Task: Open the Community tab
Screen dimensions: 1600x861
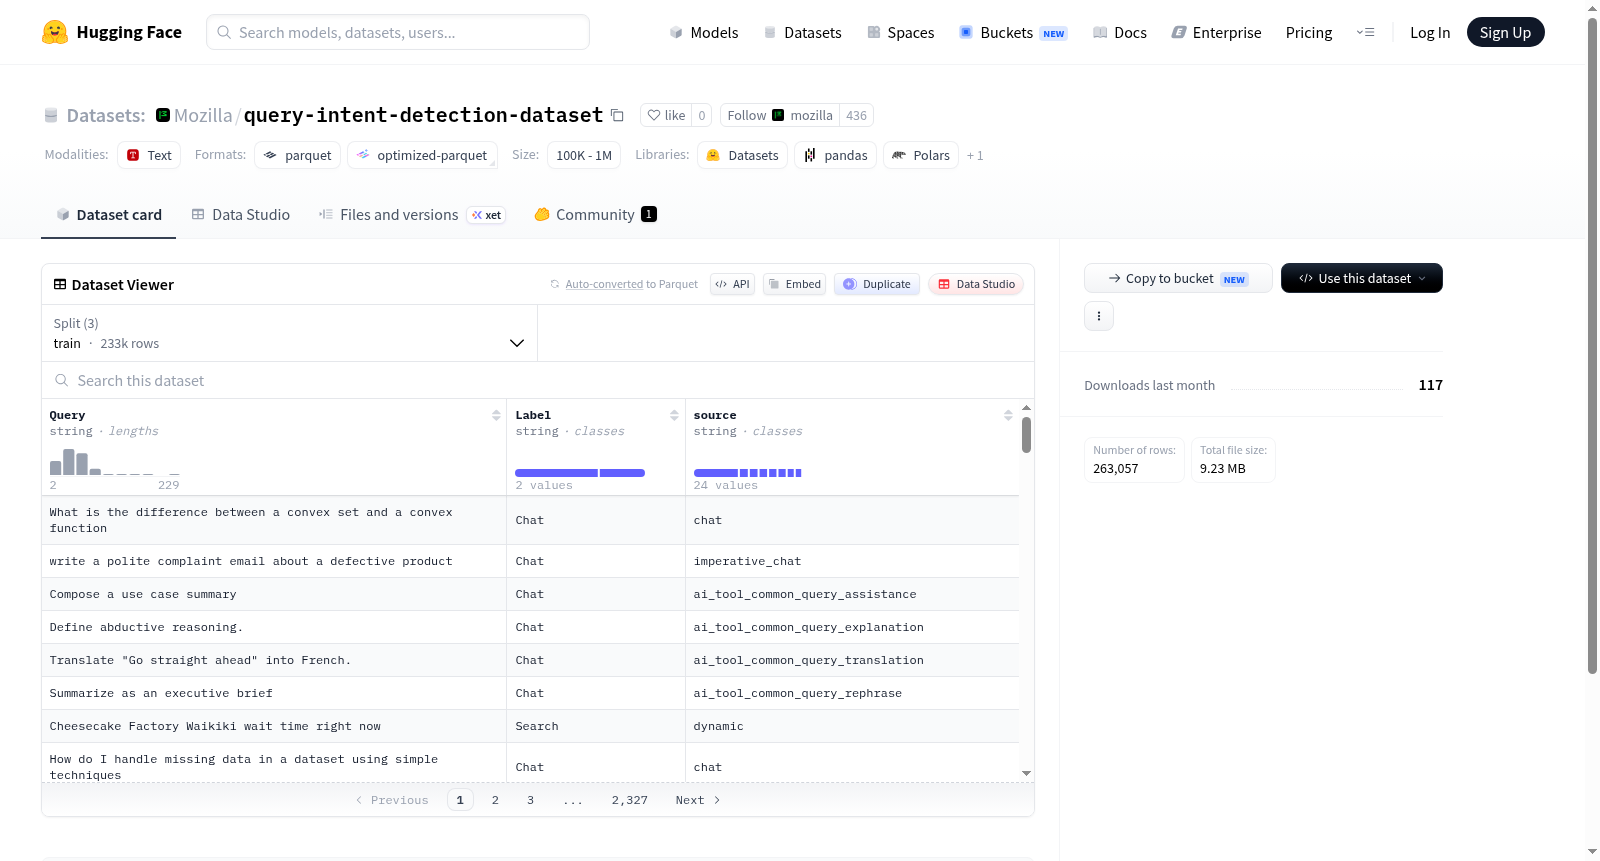Action: [596, 214]
